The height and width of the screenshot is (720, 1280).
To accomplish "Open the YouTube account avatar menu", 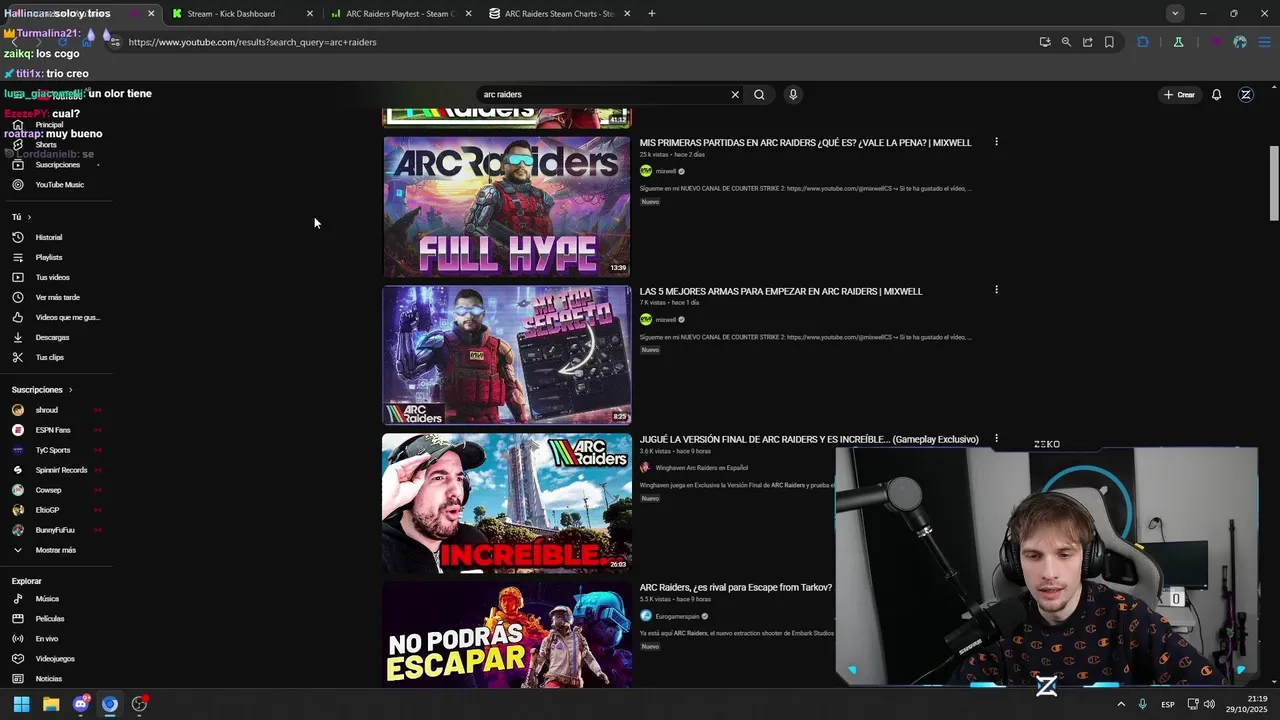I will pyautogui.click(x=1246, y=95).
